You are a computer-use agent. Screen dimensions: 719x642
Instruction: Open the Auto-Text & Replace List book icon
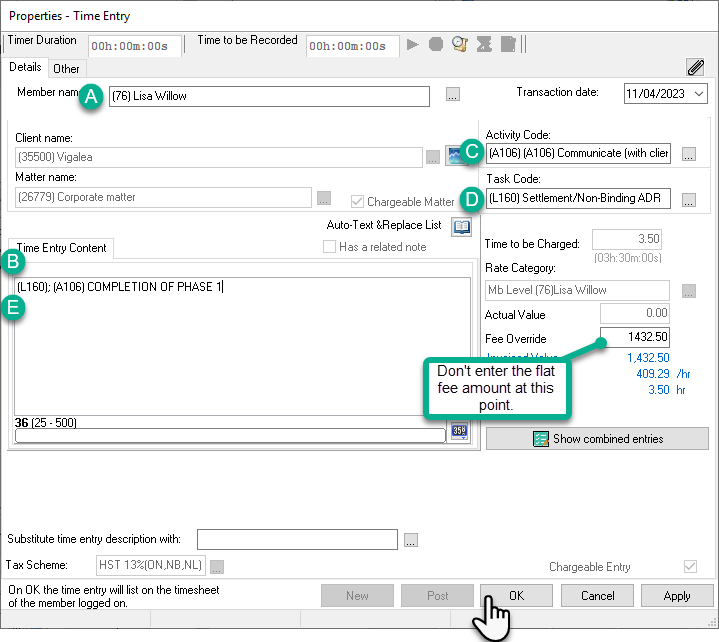click(461, 227)
